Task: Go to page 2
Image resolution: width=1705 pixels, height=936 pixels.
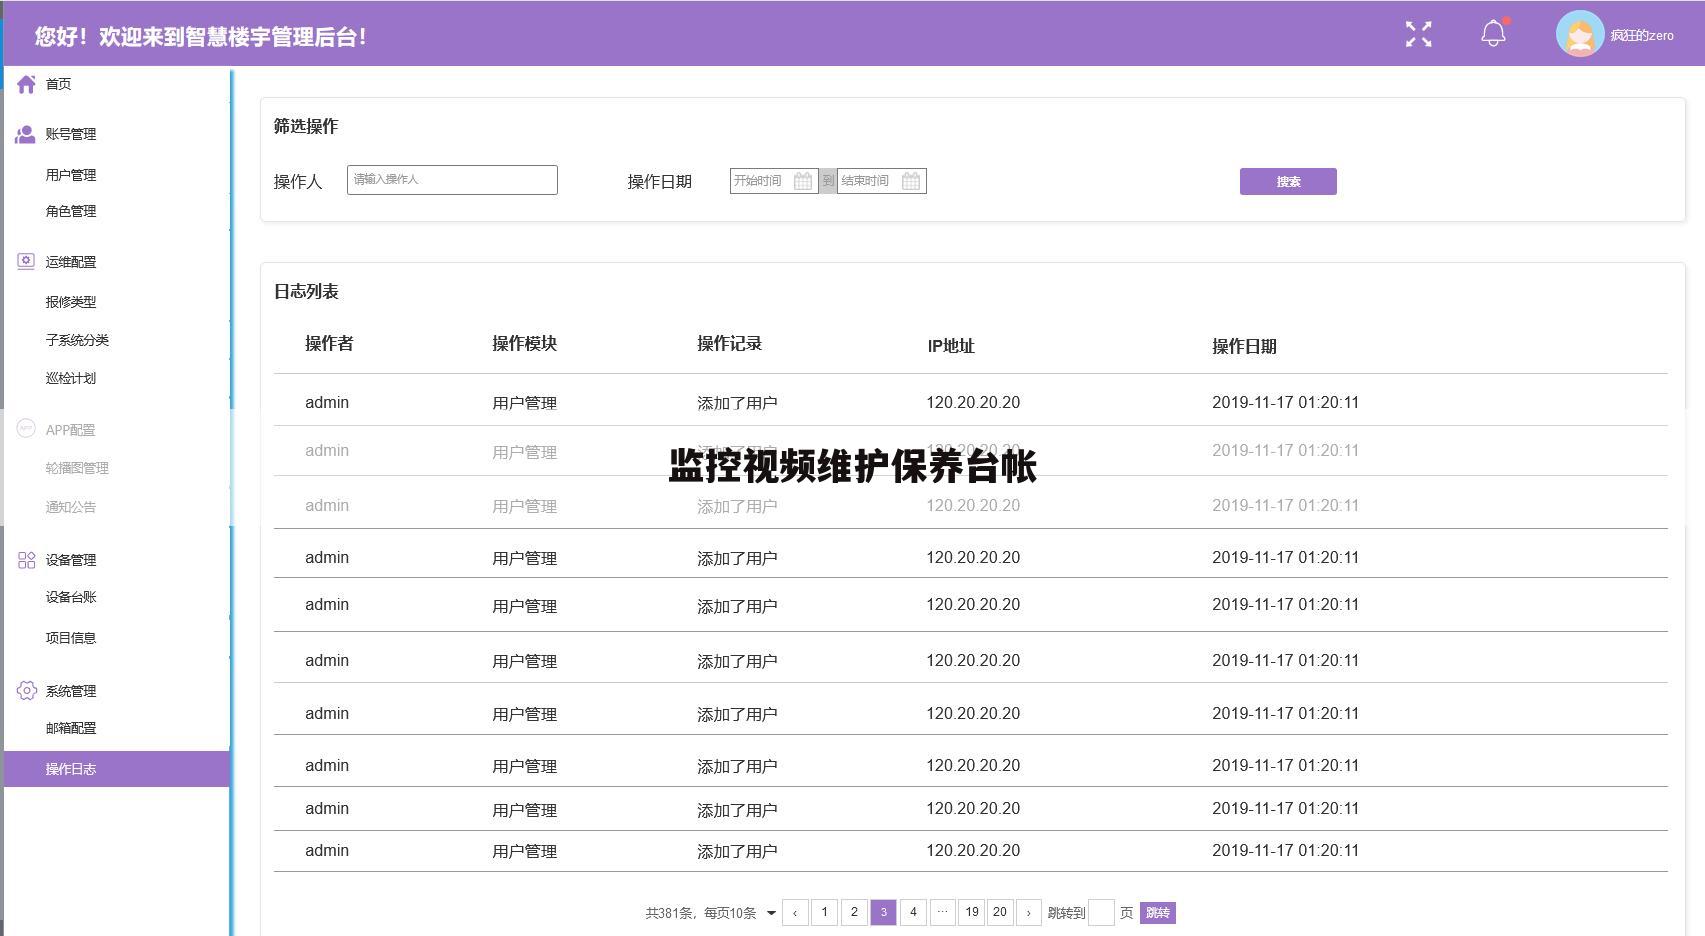Action: coord(854,912)
